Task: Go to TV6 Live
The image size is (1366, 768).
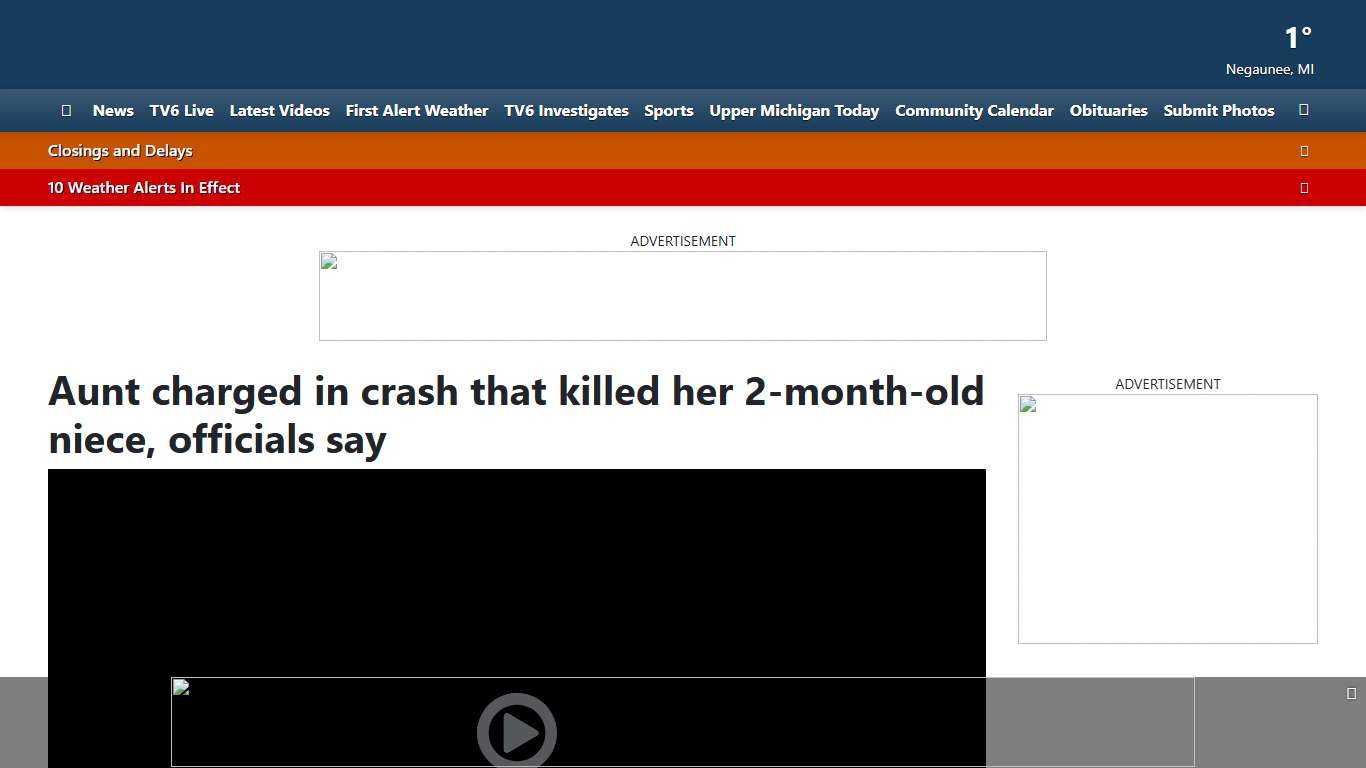Action: [181, 111]
